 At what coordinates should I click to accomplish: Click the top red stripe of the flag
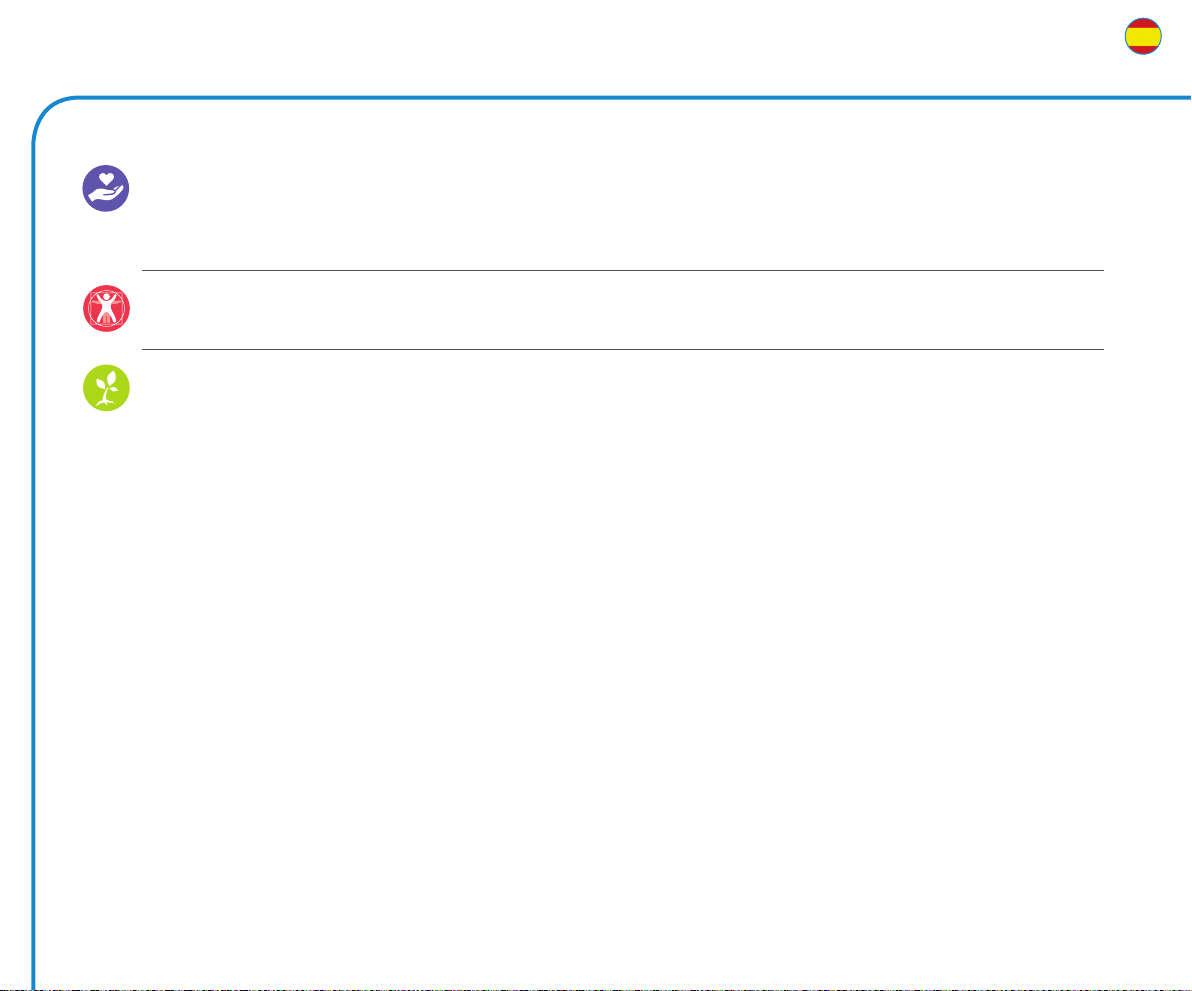pos(1143,24)
